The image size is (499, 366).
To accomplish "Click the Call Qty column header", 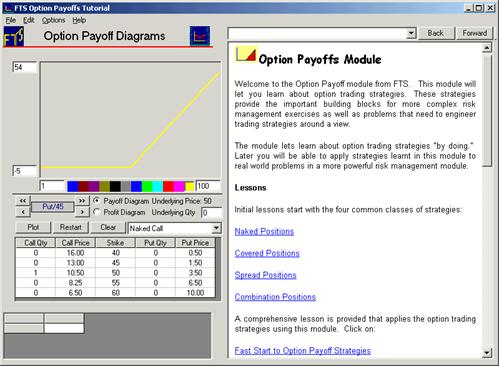I will 36,243.
